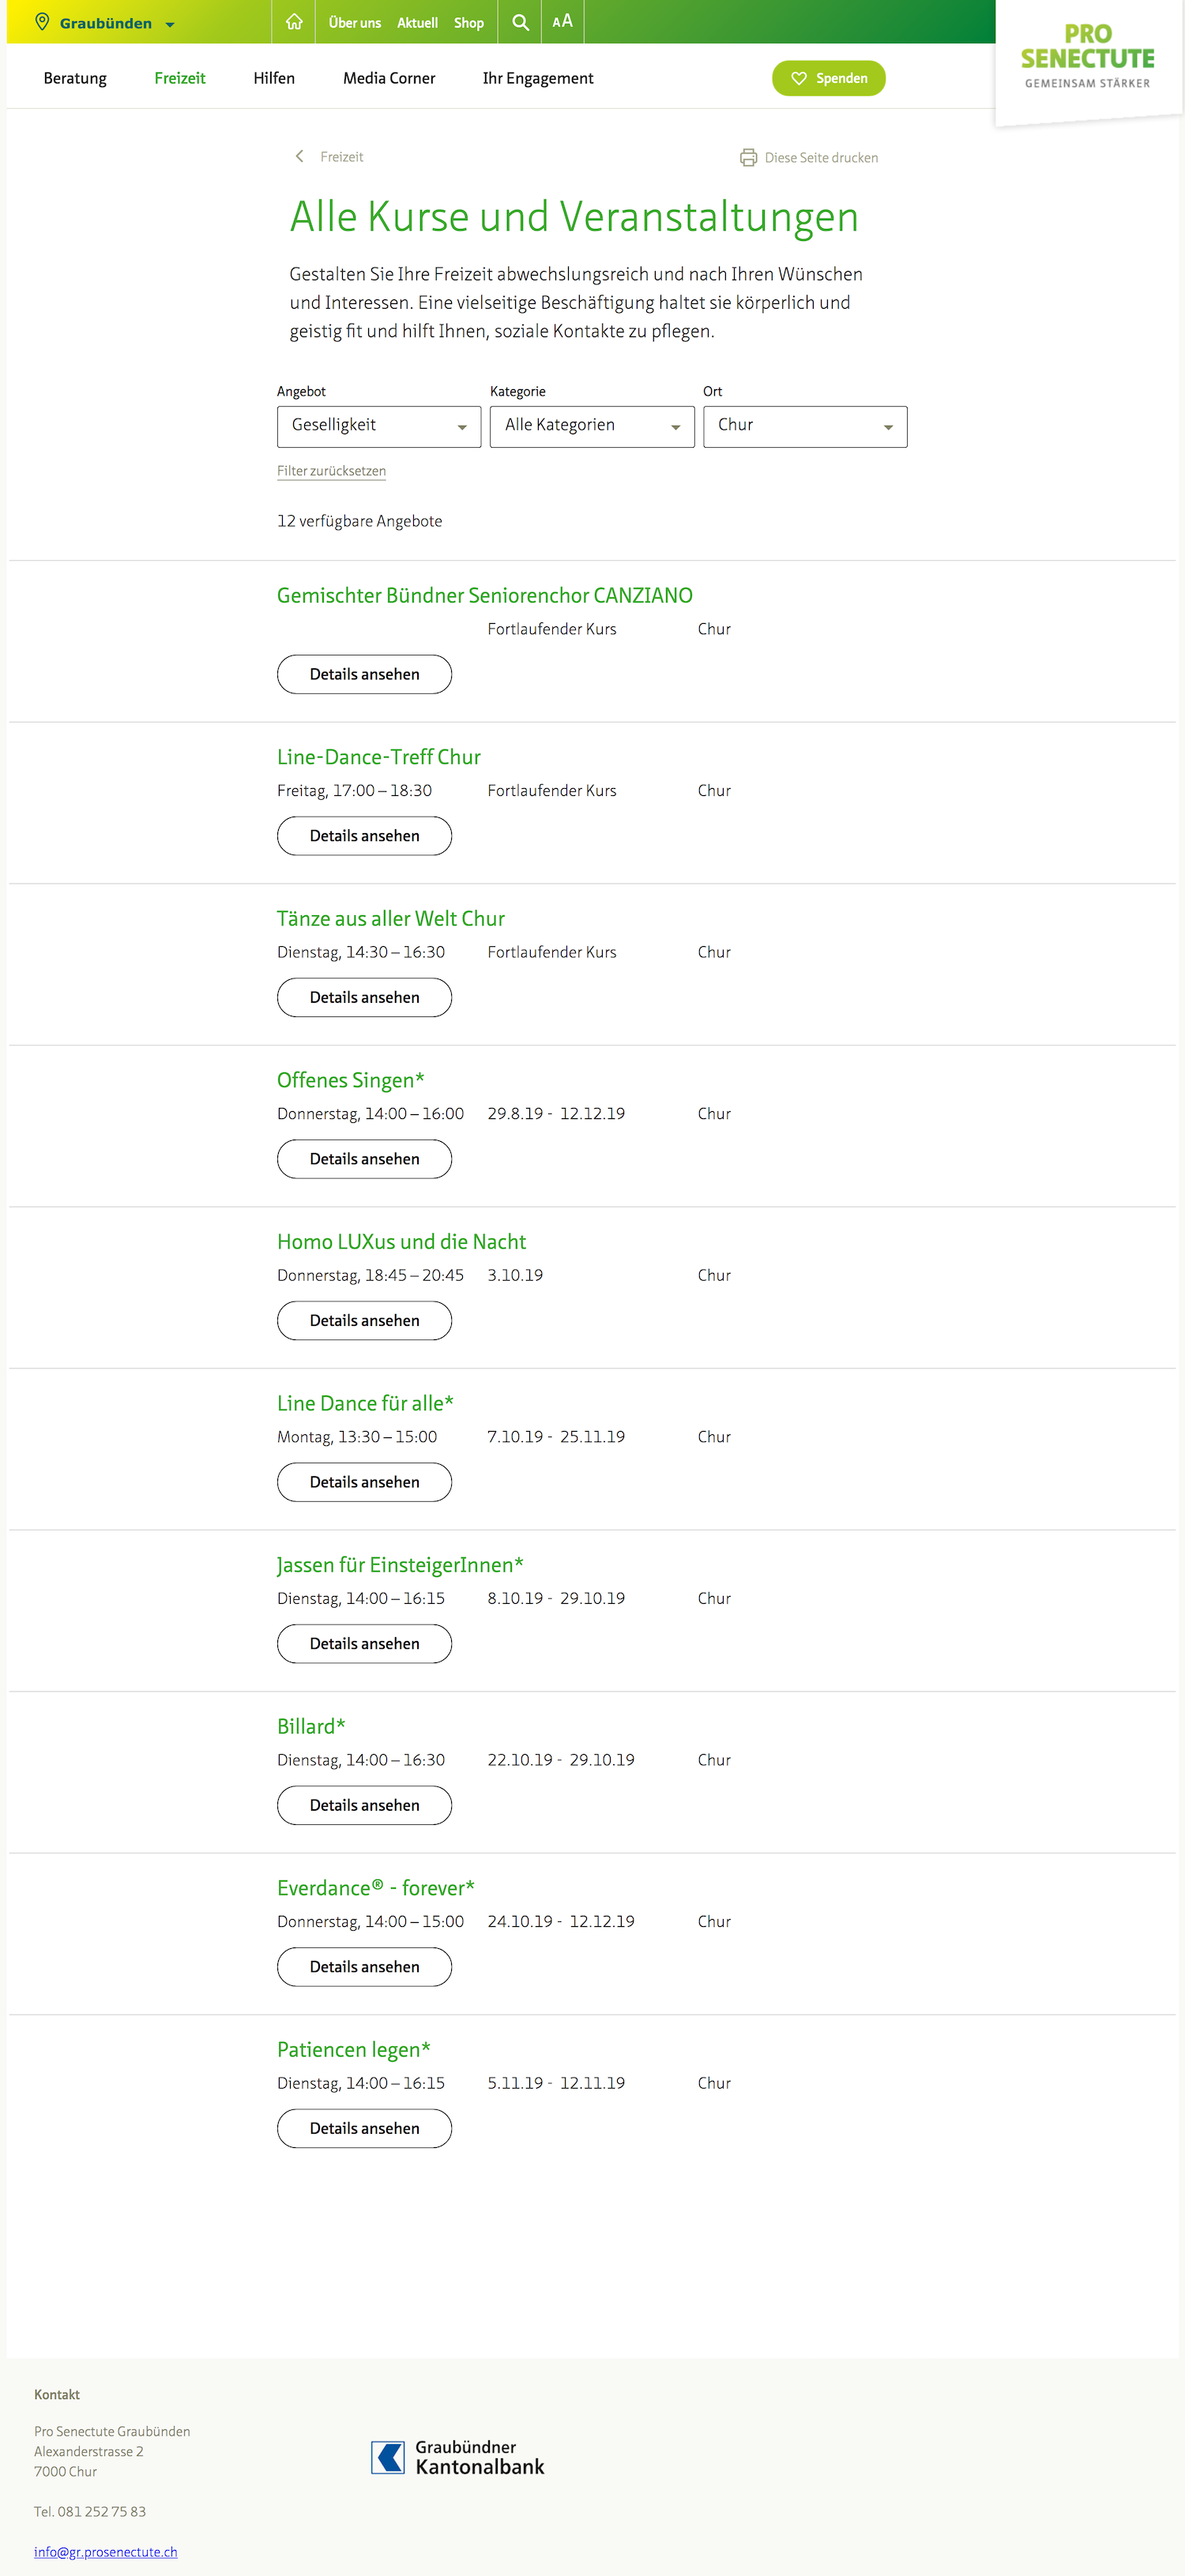Open the Angebot dropdown showing Geselligkeit
This screenshot has height=2576, width=1185.
(379, 426)
